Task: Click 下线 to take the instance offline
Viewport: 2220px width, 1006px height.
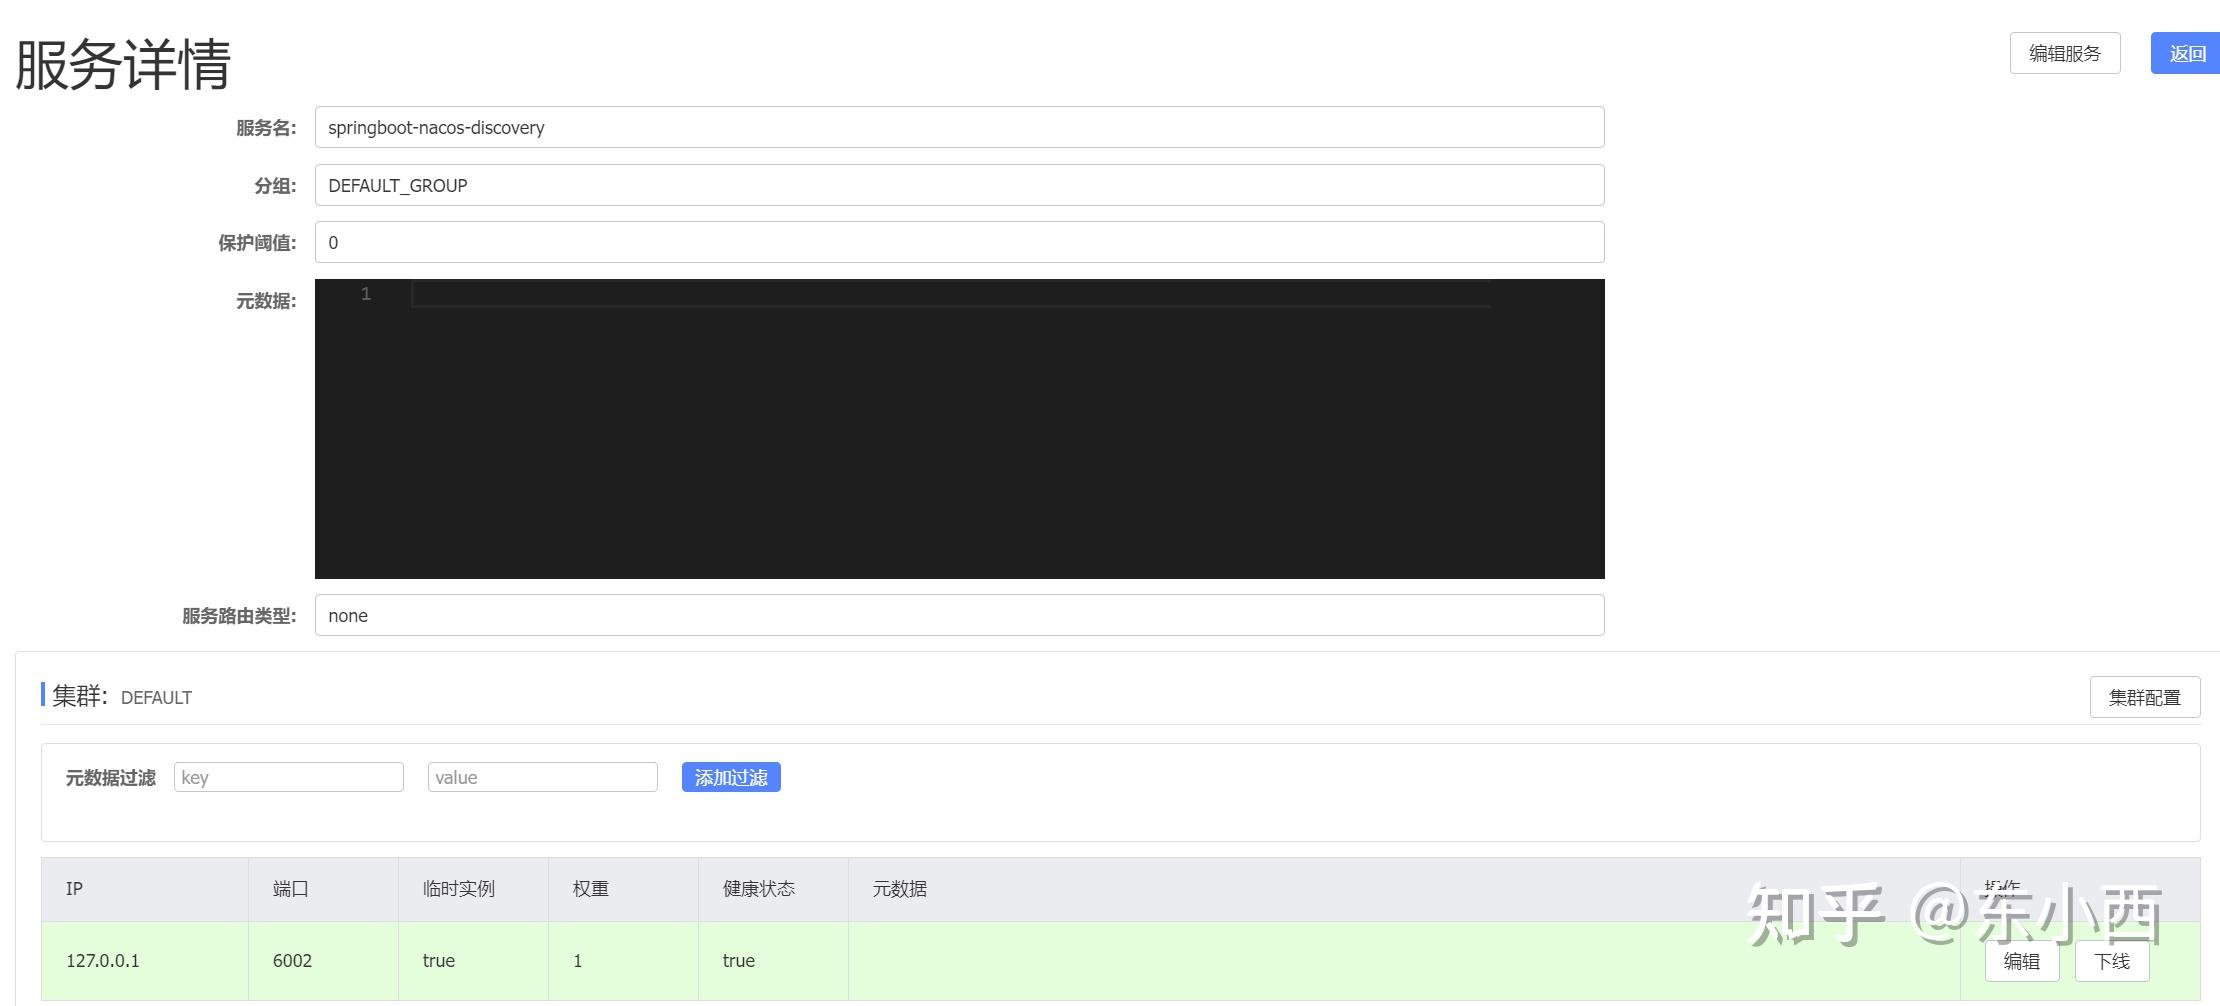Action: click(2112, 960)
